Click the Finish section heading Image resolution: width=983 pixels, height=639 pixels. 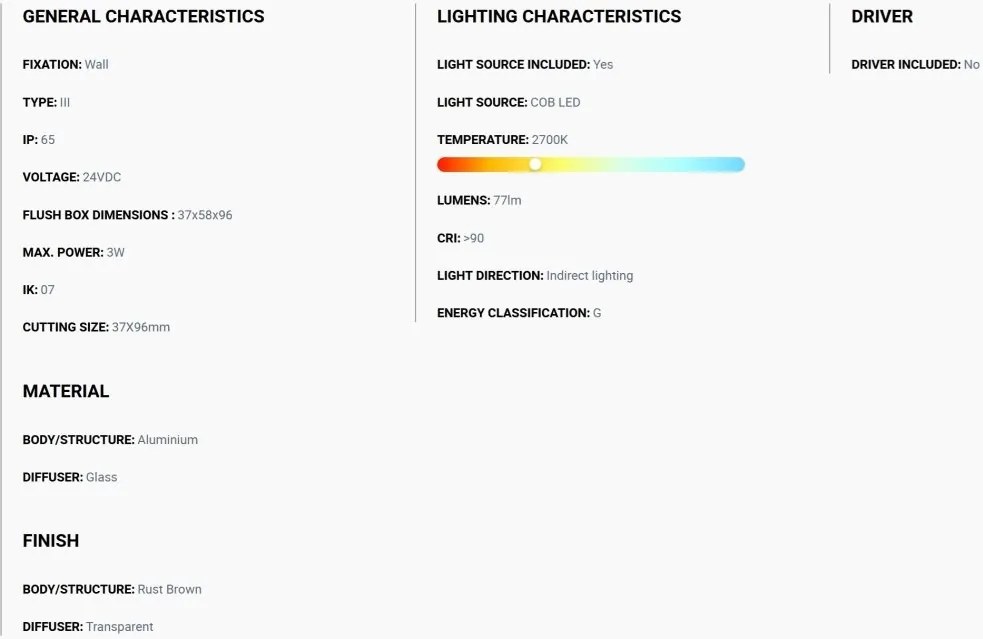click(x=51, y=541)
